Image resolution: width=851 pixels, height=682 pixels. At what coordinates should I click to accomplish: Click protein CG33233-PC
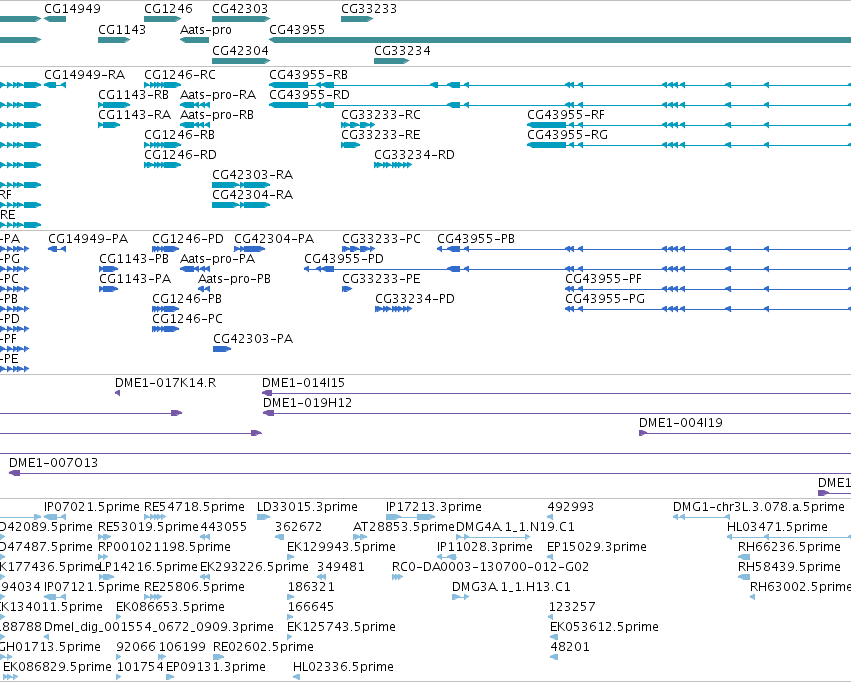tap(382, 239)
